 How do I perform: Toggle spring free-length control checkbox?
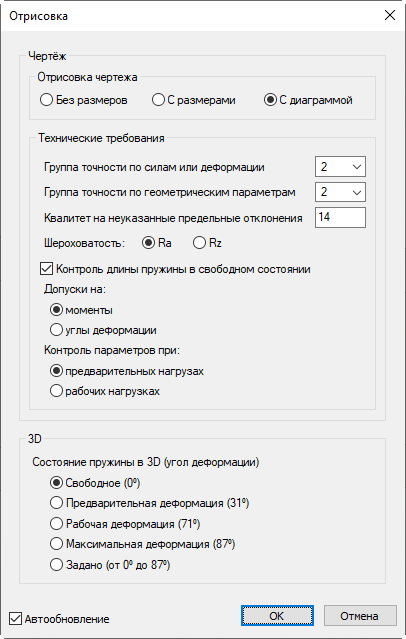point(46,269)
